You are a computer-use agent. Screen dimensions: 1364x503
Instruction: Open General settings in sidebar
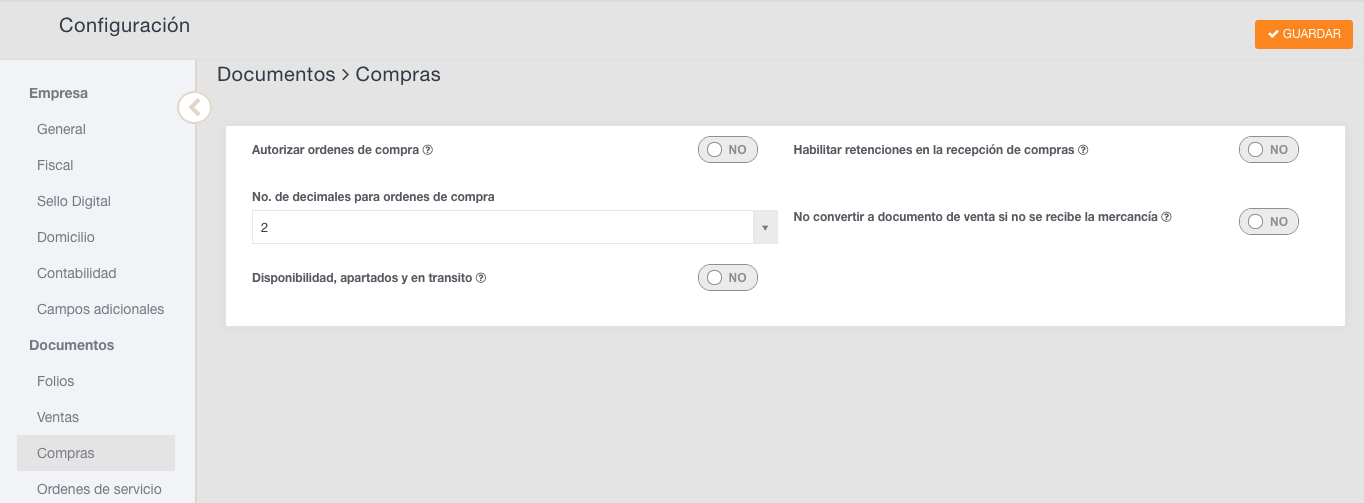(x=61, y=129)
